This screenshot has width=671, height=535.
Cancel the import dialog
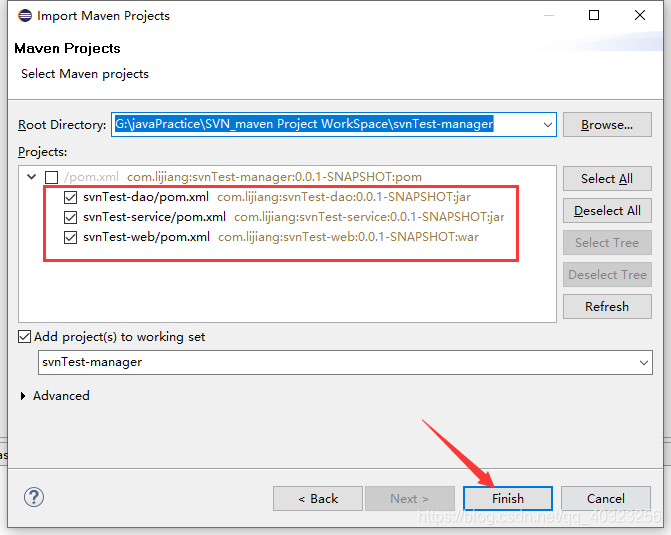tap(606, 498)
